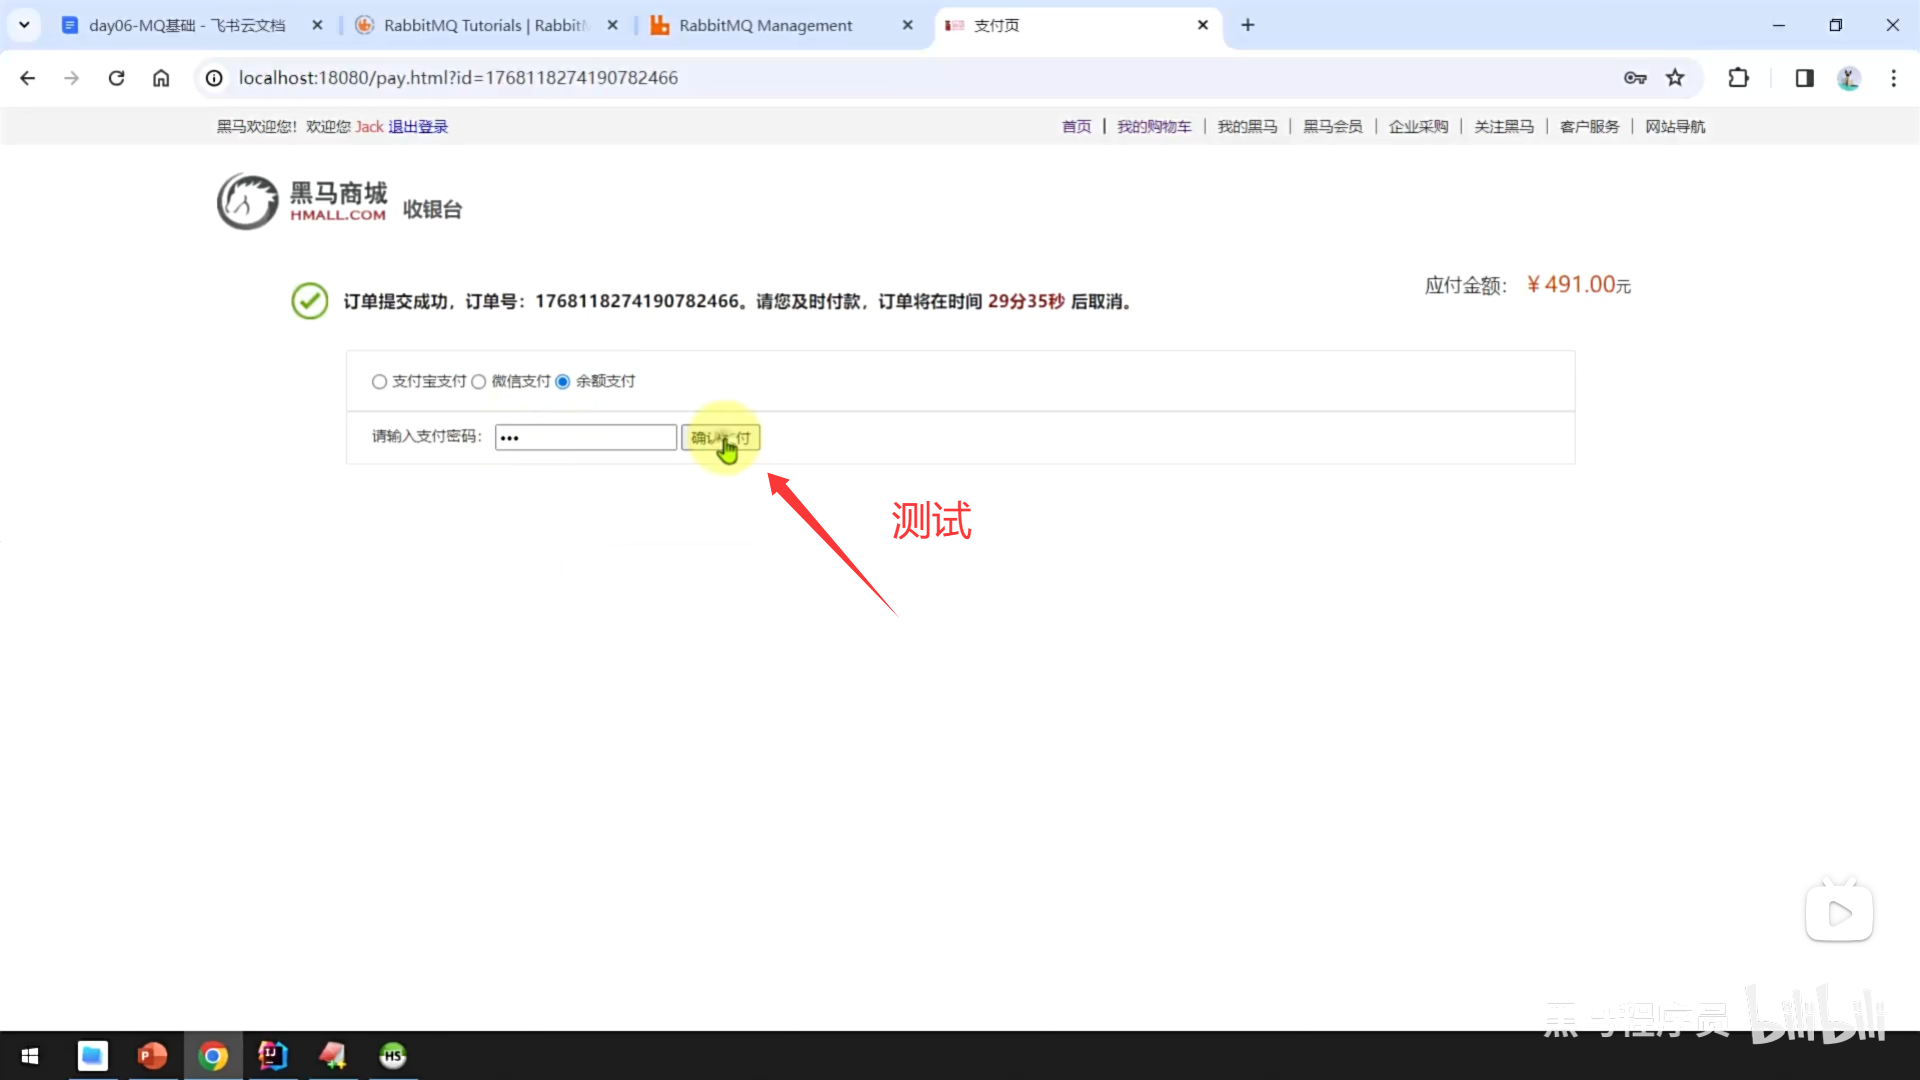This screenshot has width=1920, height=1080.
Task: Bookmark page with star icon
Action: tap(1675, 78)
